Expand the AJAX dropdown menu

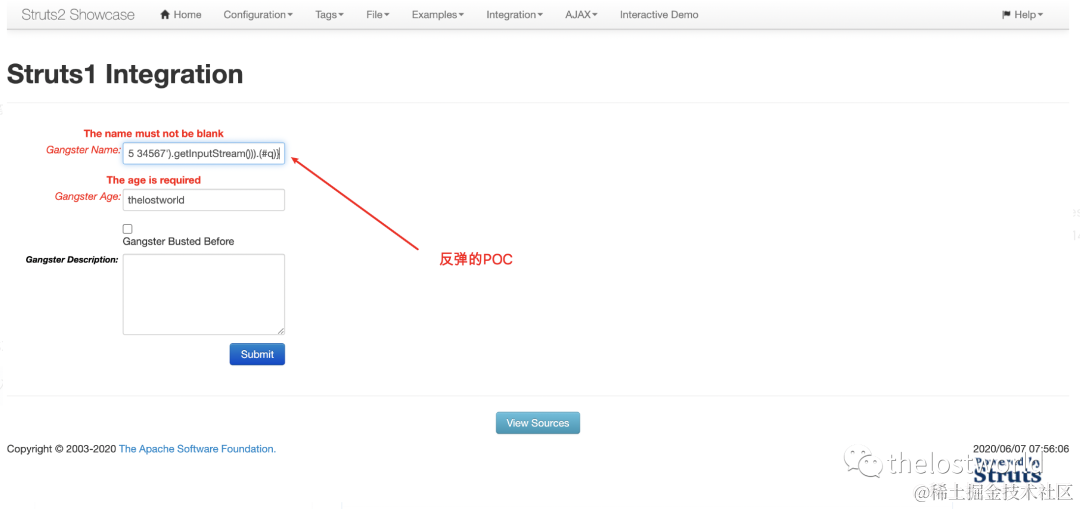tap(581, 14)
